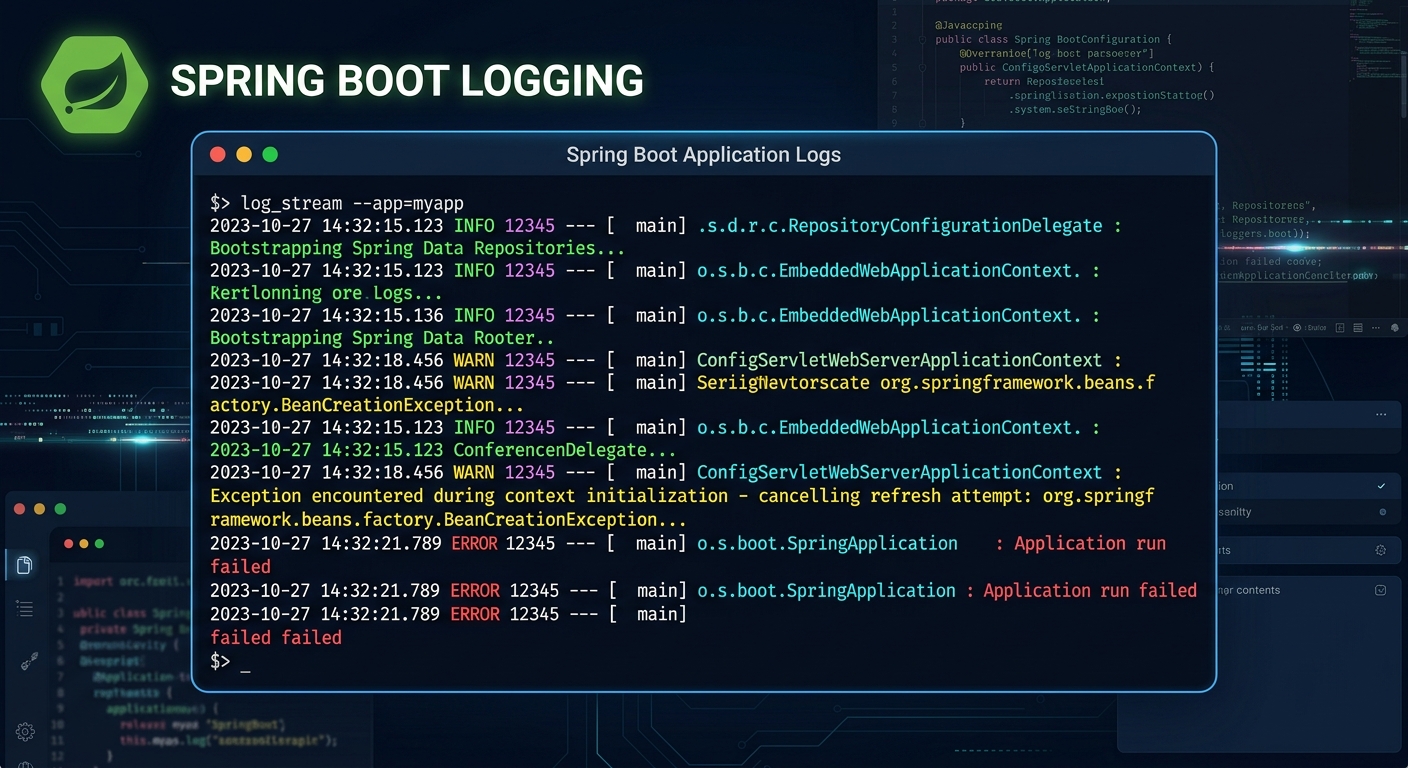Open the gear icon on the right panel row
The image size is (1408, 768).
1381,550
